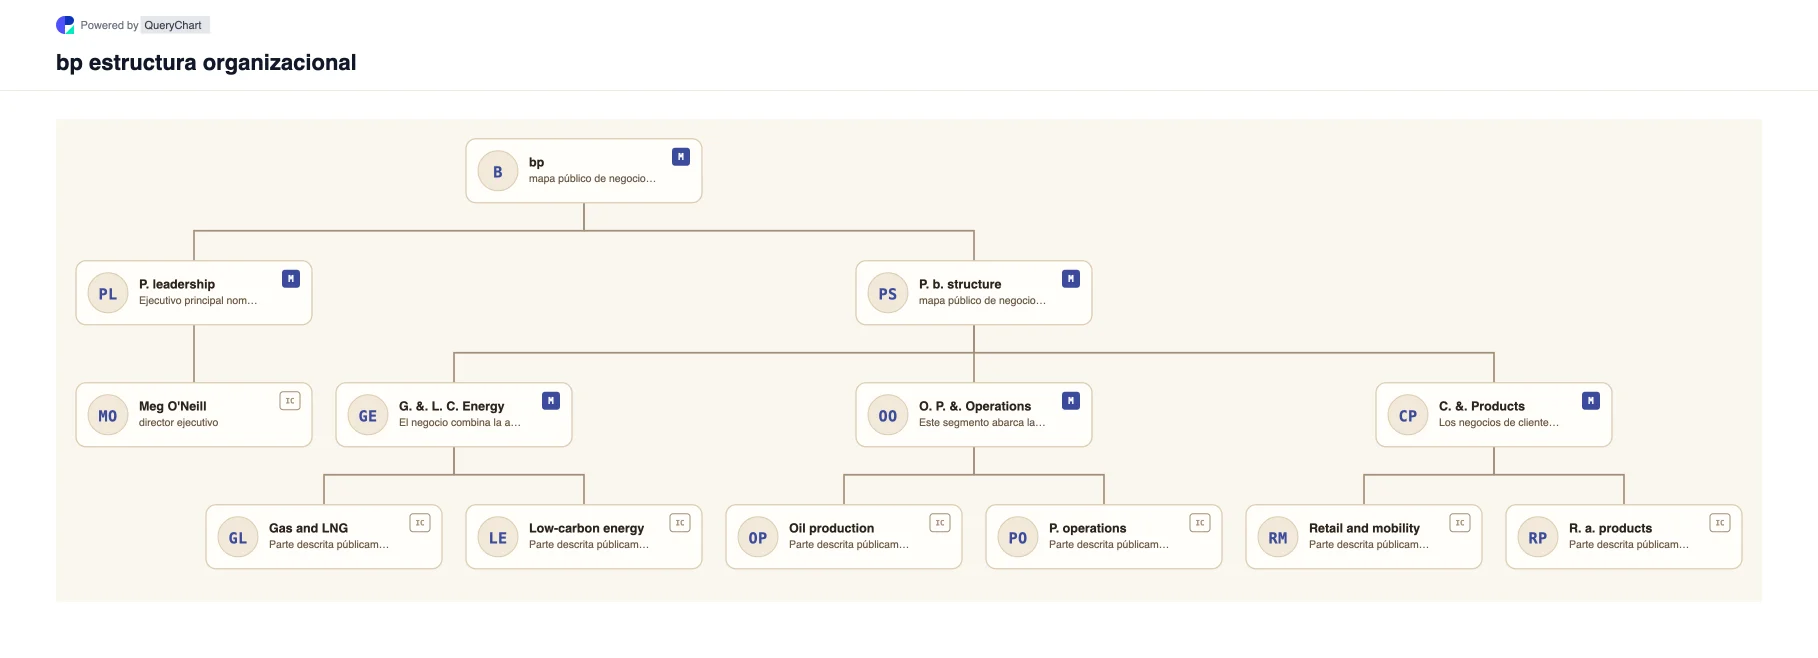The height and width of the screenshot is (658, 1818).
Task: Click the GL avatar circle
Action: click(238, 537)
